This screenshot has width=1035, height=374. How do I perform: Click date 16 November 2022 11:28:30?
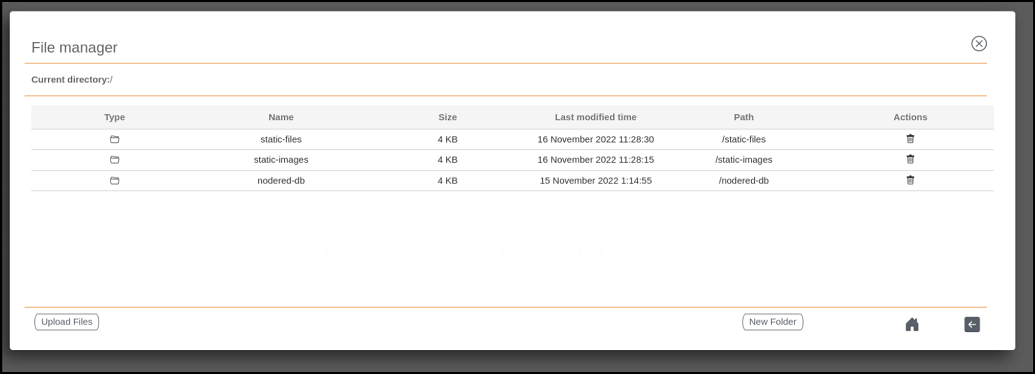pyautogui.click(x=595, y=139)
